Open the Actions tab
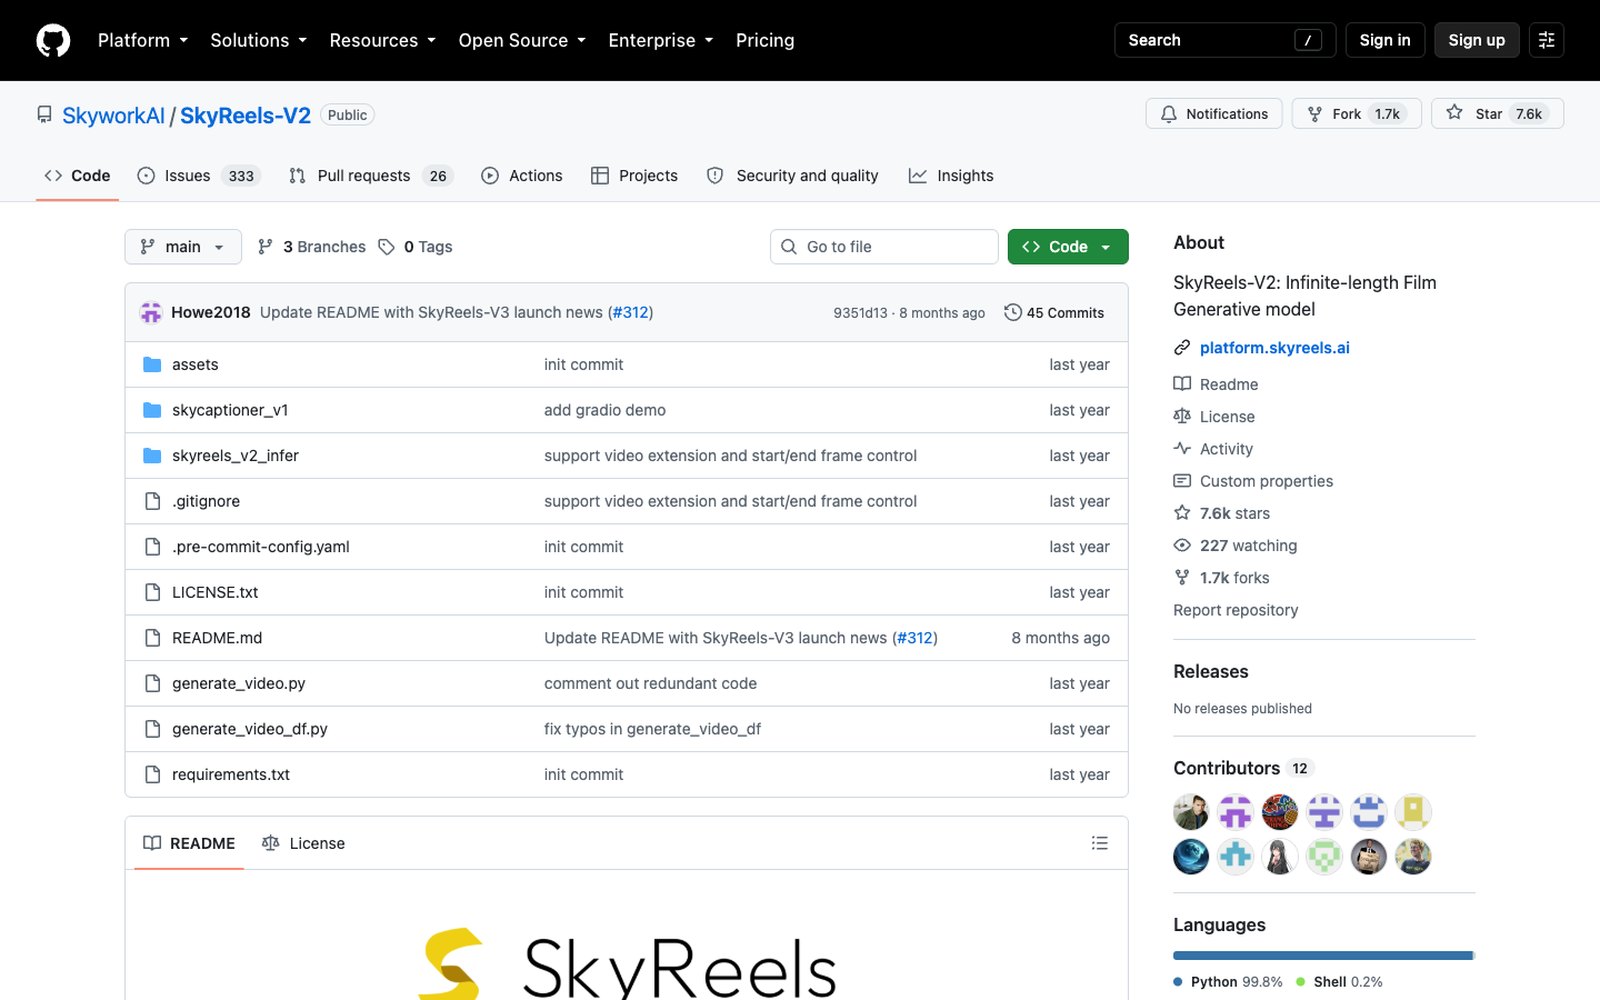1600x1000 pixels. 522,176
